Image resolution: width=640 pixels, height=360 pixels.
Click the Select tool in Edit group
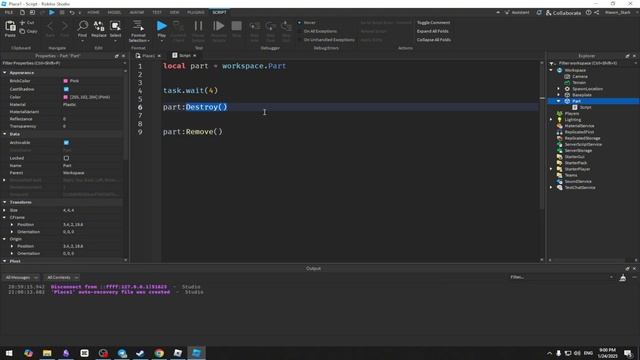point(116,27)
